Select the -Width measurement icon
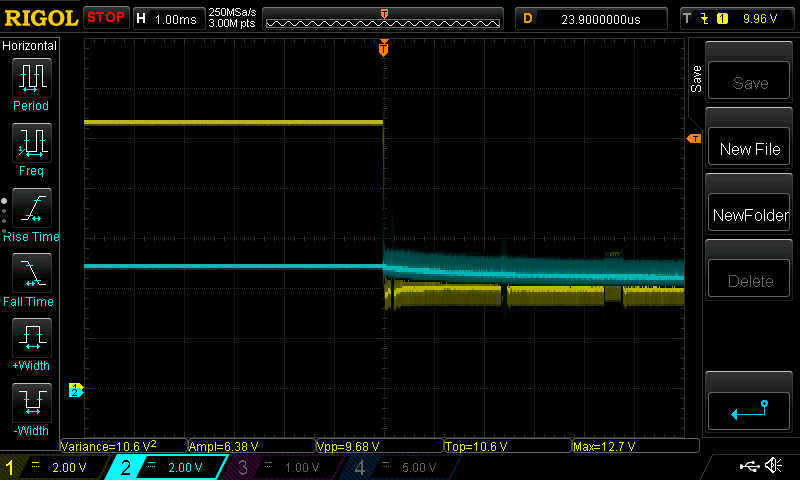800x480 pixels. [x=32, y=402]
